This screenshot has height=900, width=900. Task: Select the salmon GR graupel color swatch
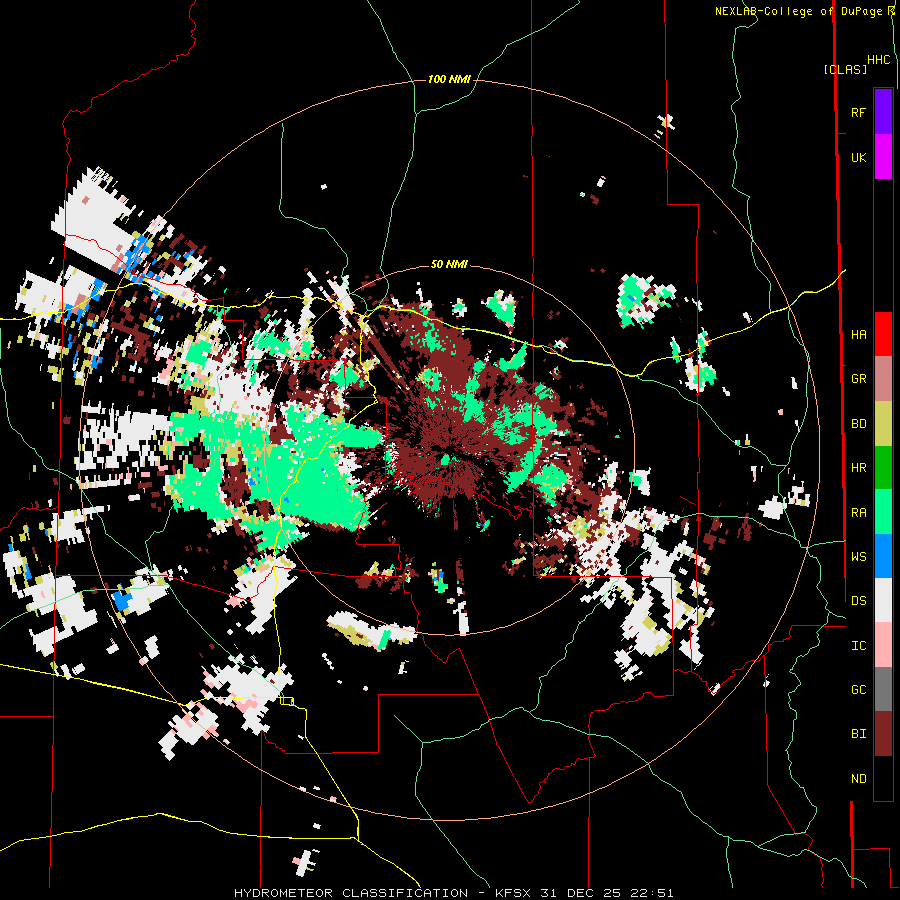coord(883,379)
